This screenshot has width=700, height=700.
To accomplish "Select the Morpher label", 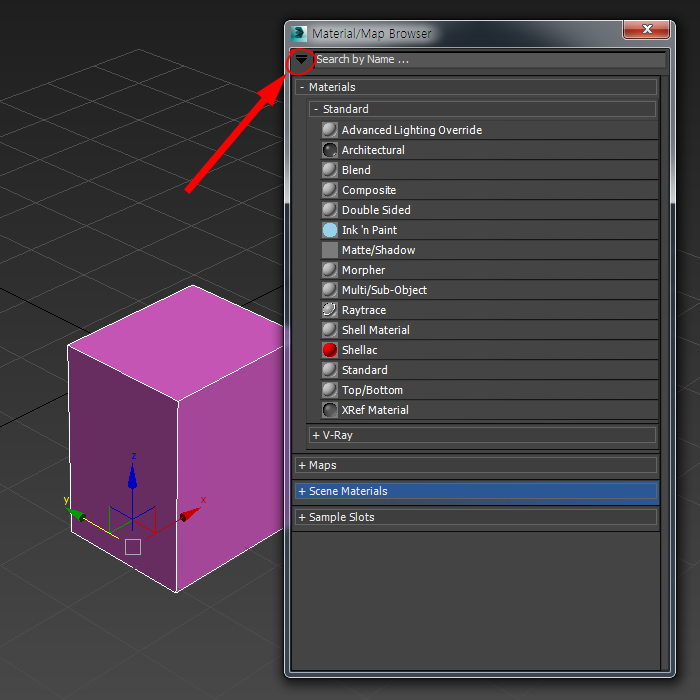I will 363,270.
